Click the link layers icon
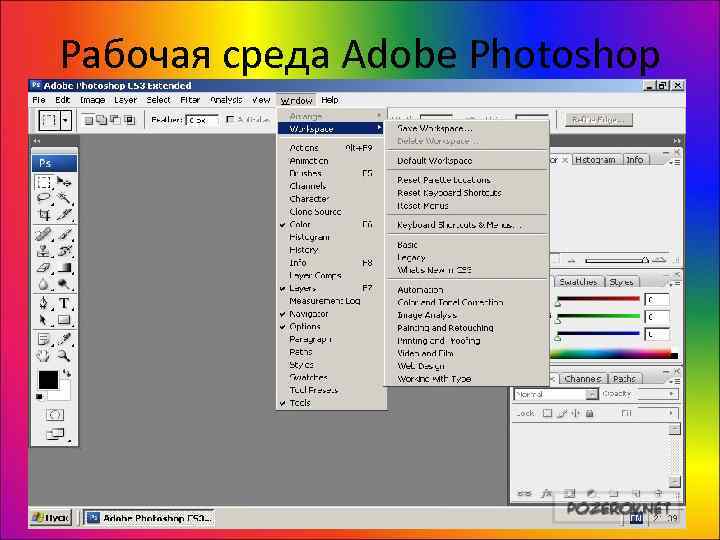 524,494
